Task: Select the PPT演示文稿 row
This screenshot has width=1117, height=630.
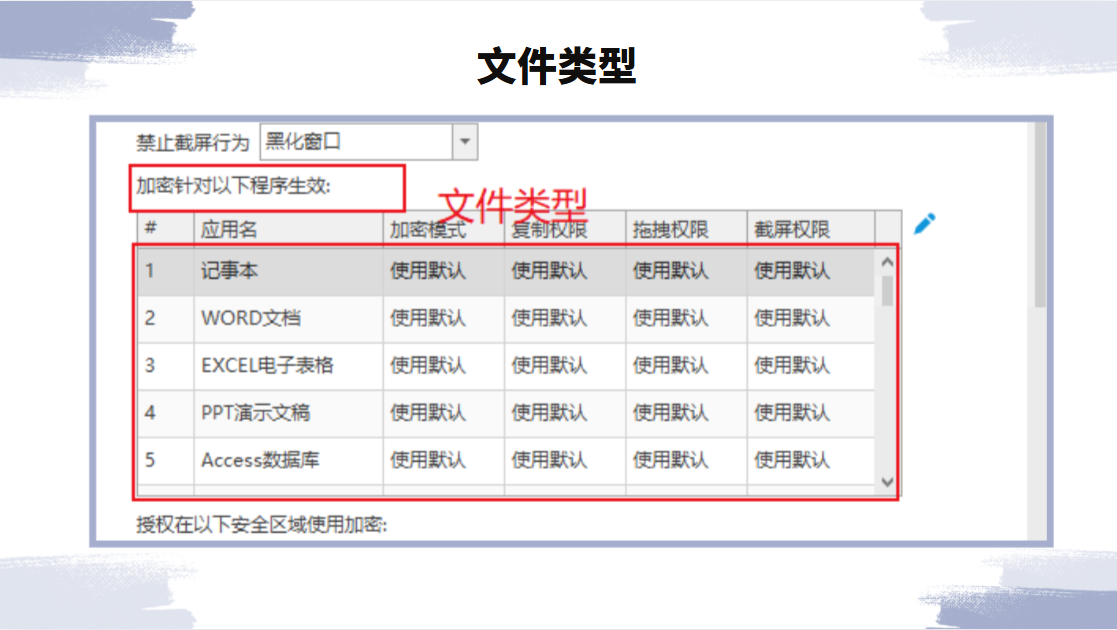Action: click(506, 413)
